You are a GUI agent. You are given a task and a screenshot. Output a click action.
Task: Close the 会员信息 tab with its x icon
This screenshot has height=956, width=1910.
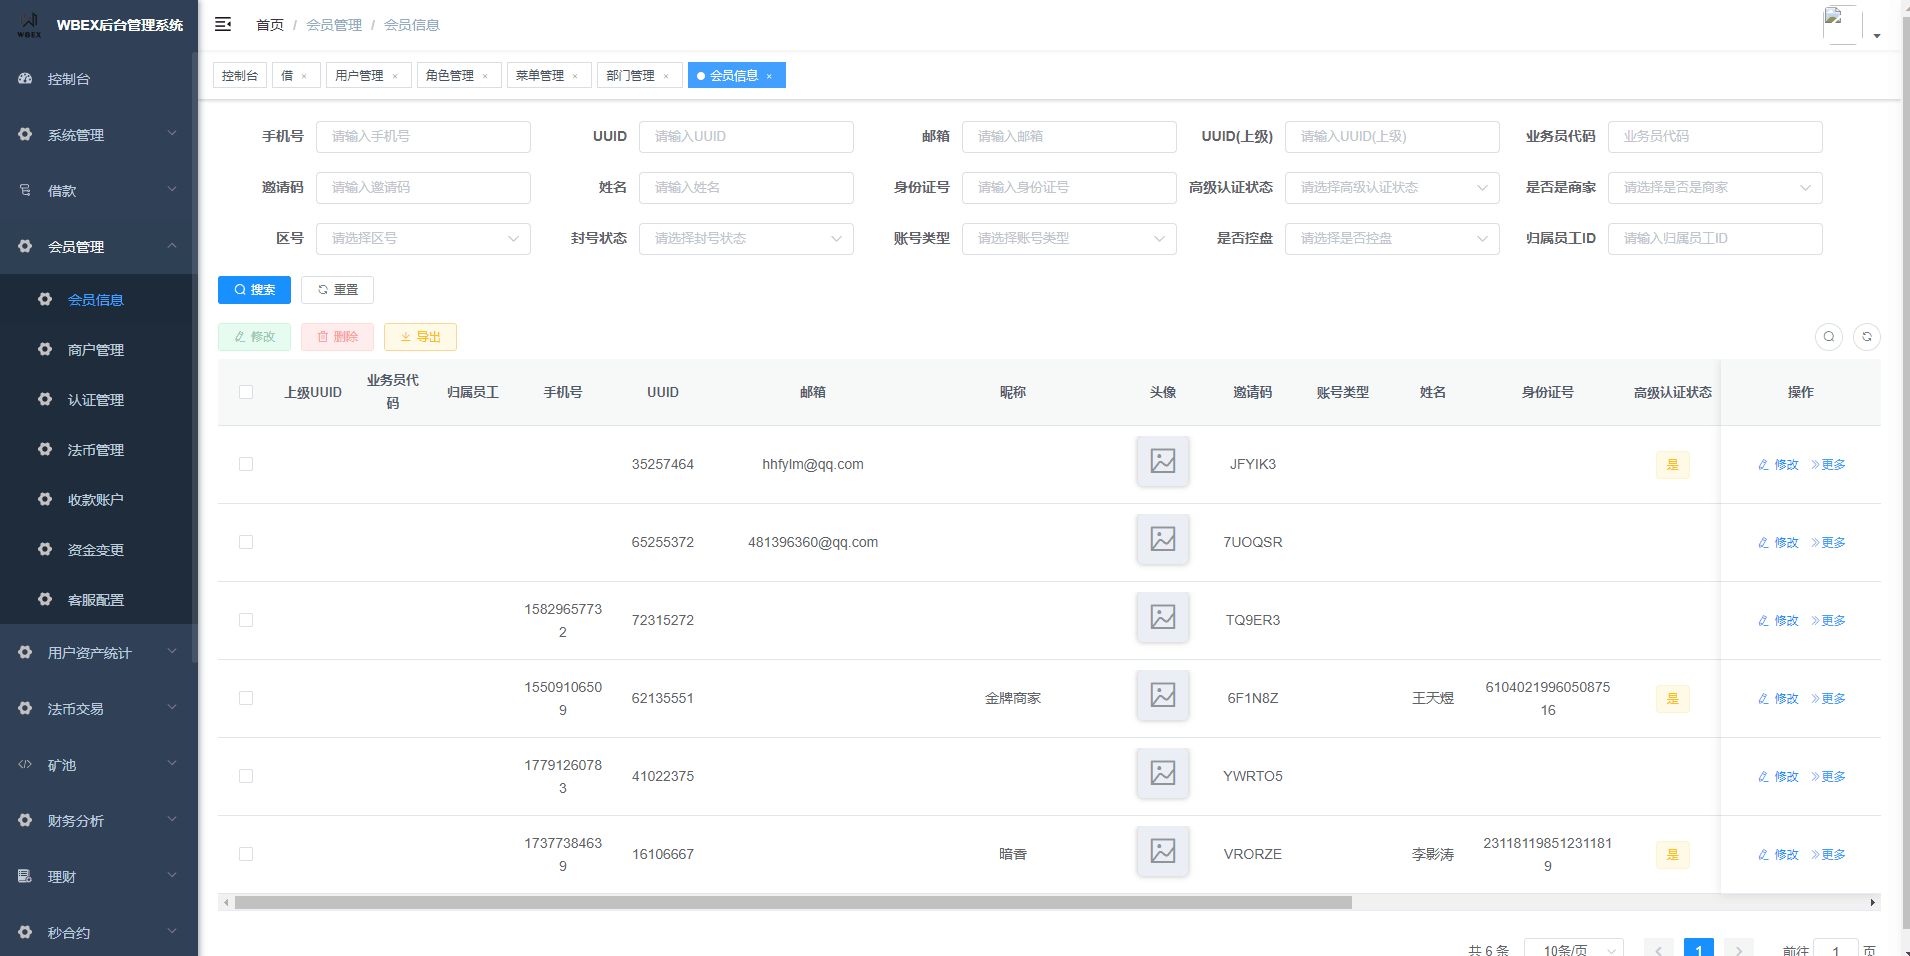point(769,76)
